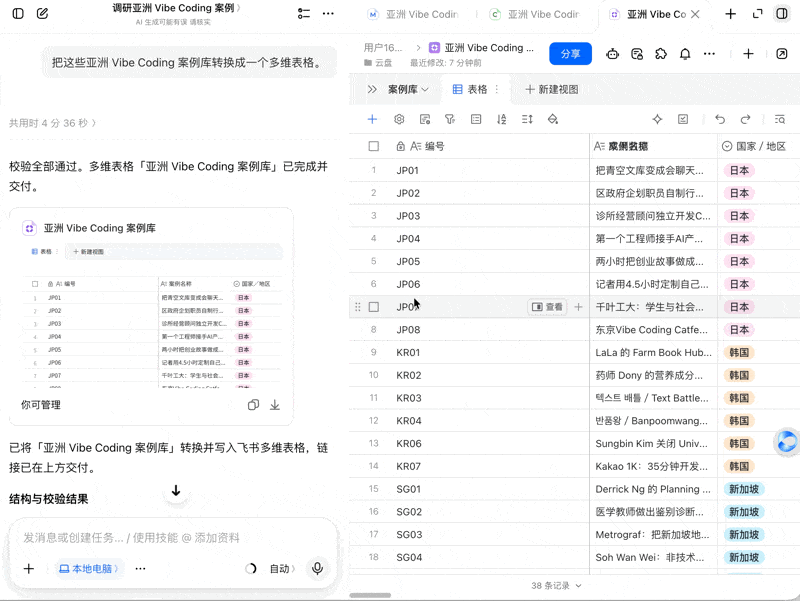Click 查看 button in the JP07 row

[547, 307]
